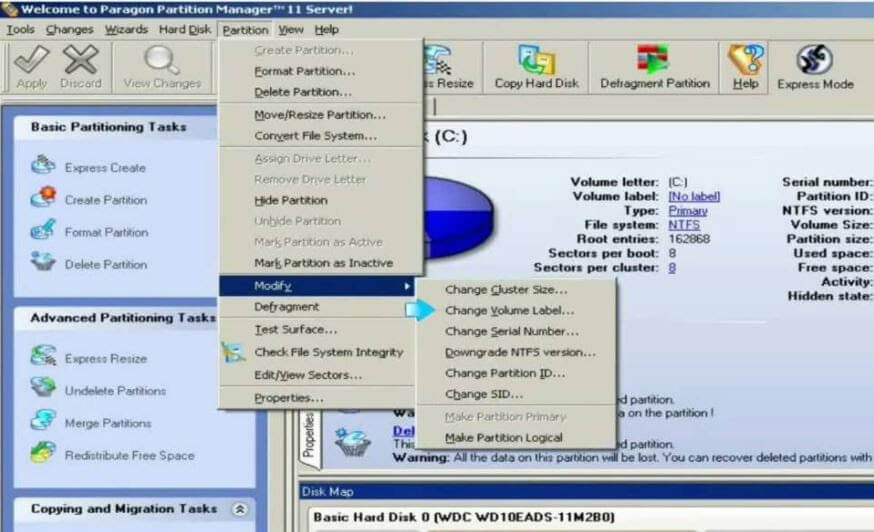
Task: Click the Copy Hard Disk toolbar icon
Action: coord(536,60)
